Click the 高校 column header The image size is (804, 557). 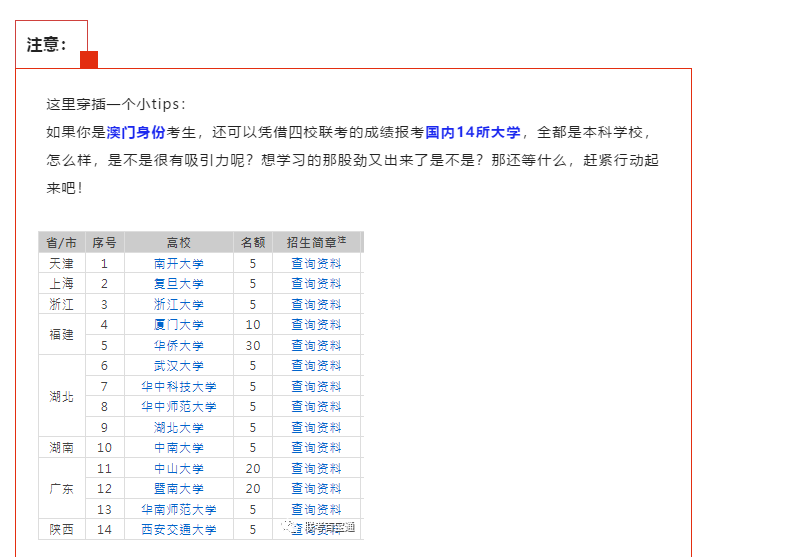click(x=179, y=243)
